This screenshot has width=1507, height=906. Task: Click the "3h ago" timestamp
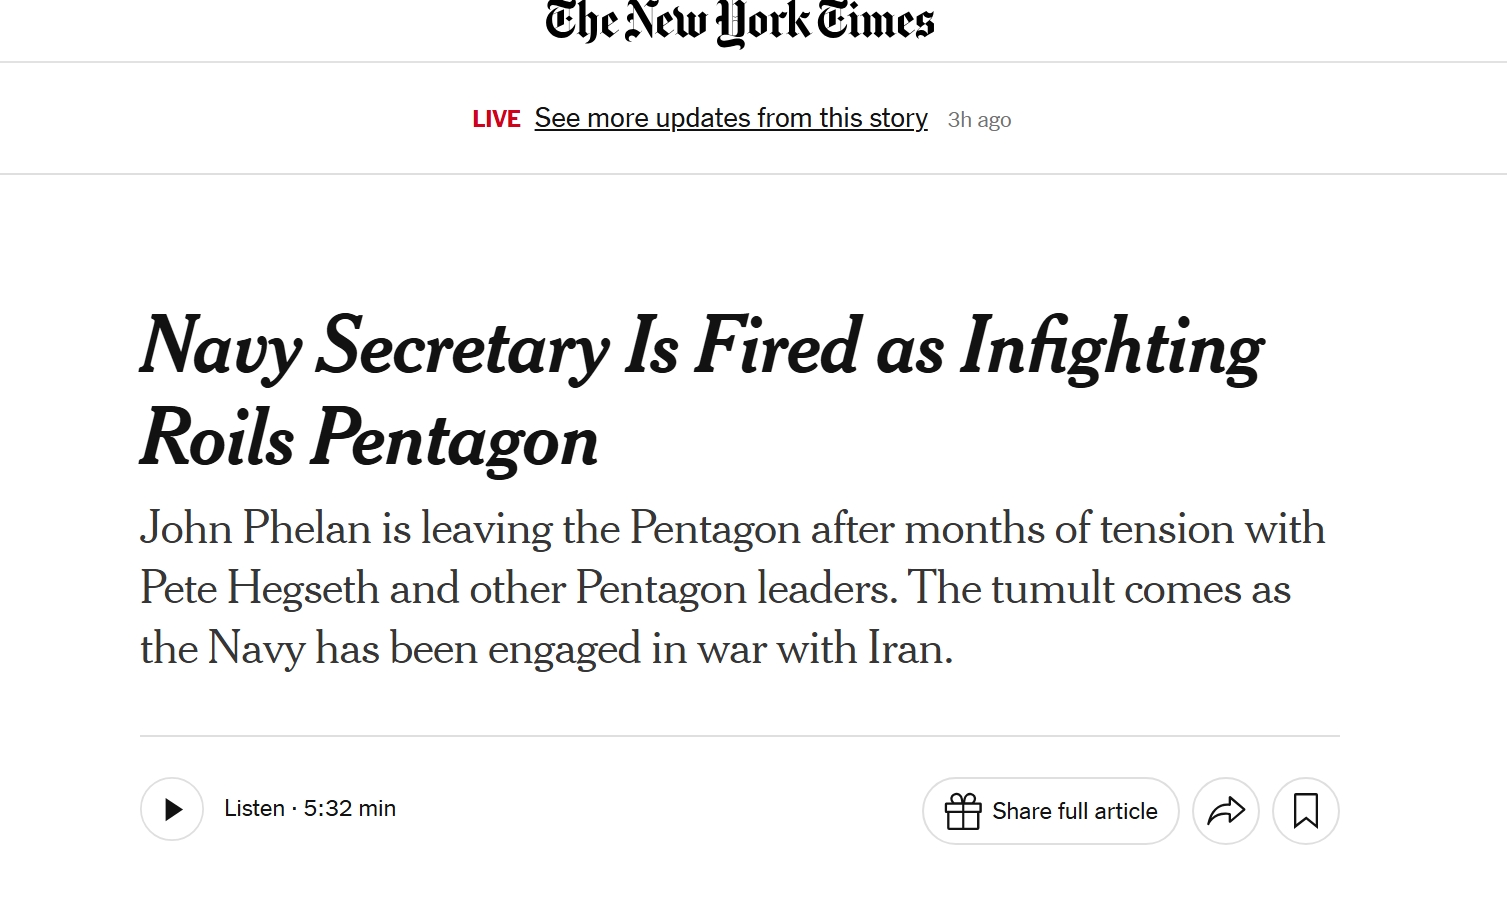pos(979,120)
